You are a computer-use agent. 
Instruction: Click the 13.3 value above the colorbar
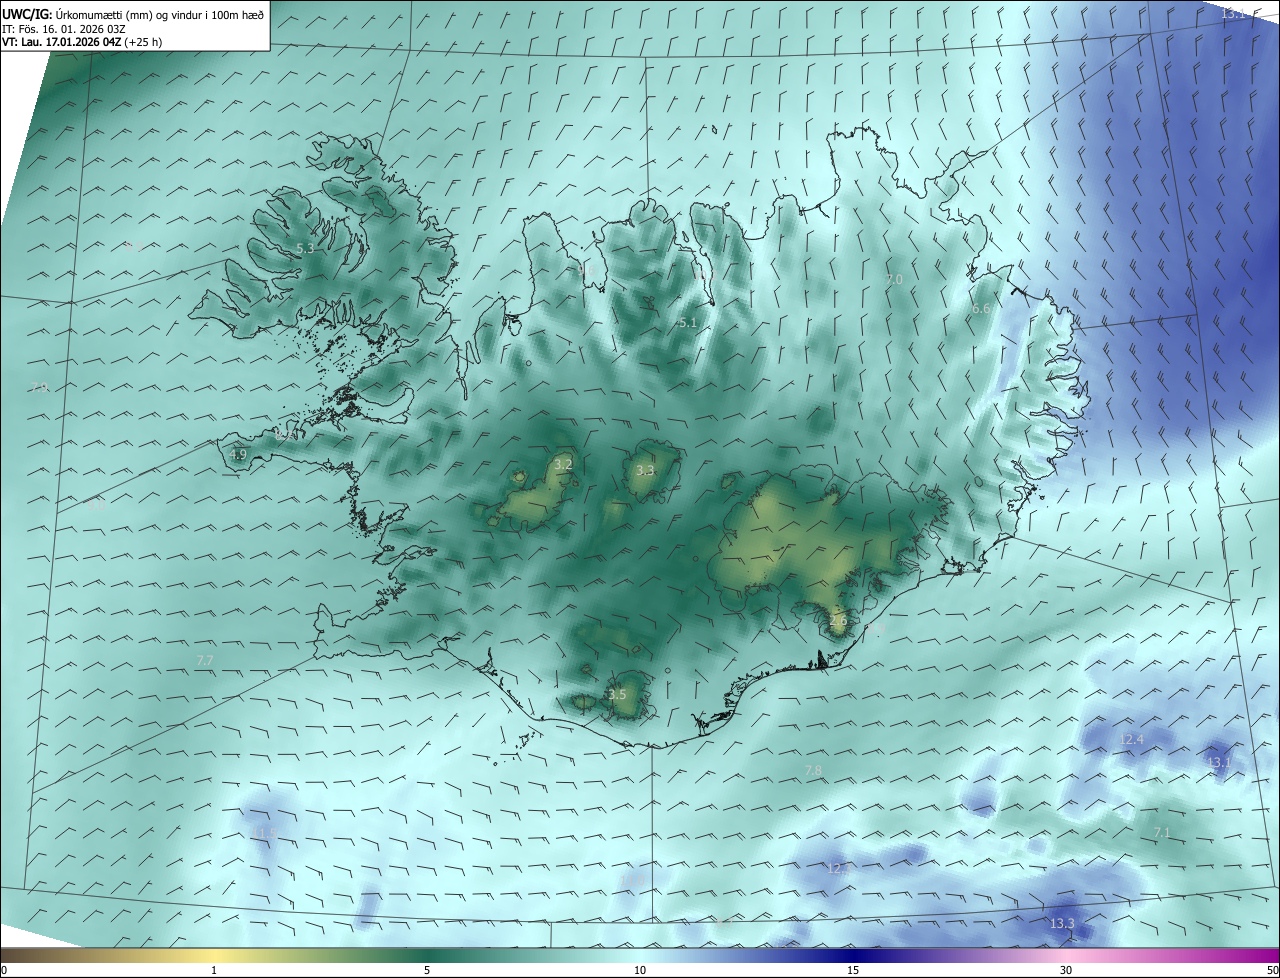point(1063,923)
